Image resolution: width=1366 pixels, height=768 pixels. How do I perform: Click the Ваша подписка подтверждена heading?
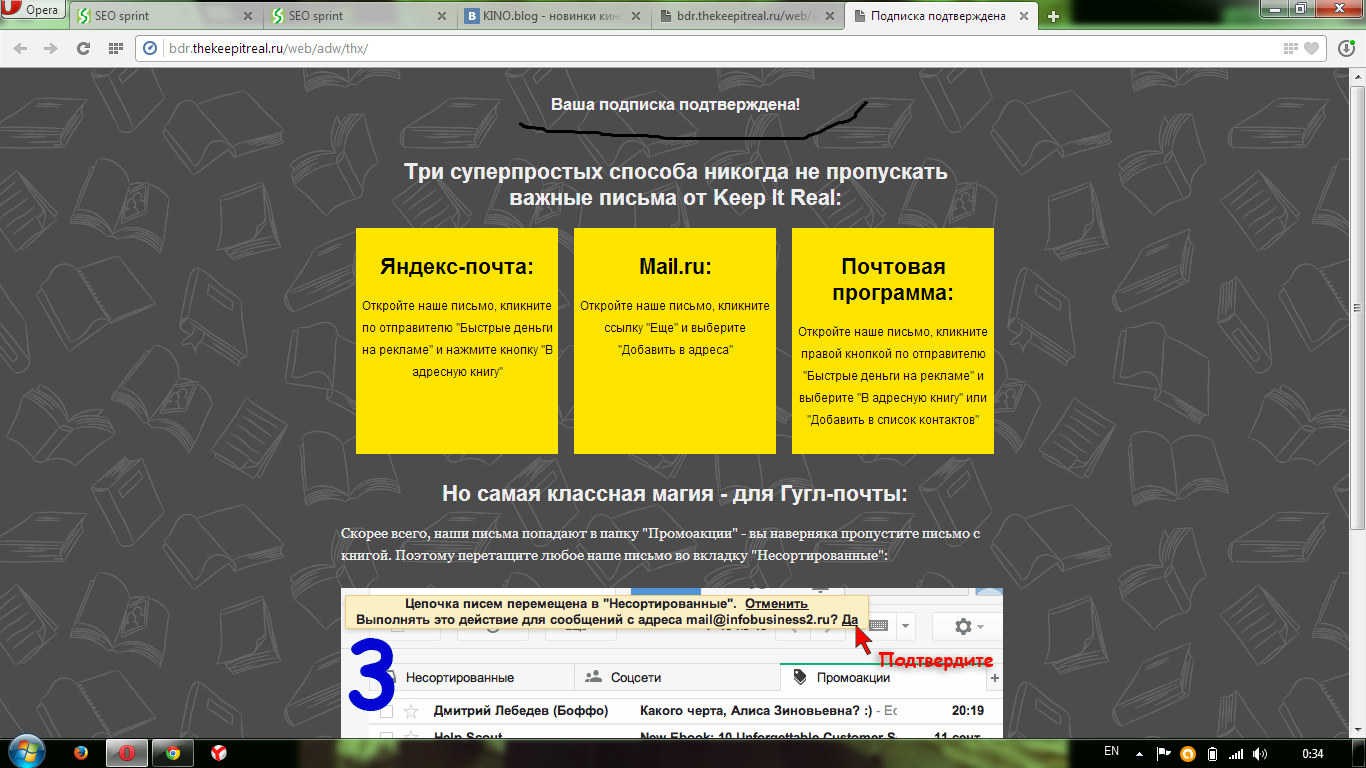point(675,104)
